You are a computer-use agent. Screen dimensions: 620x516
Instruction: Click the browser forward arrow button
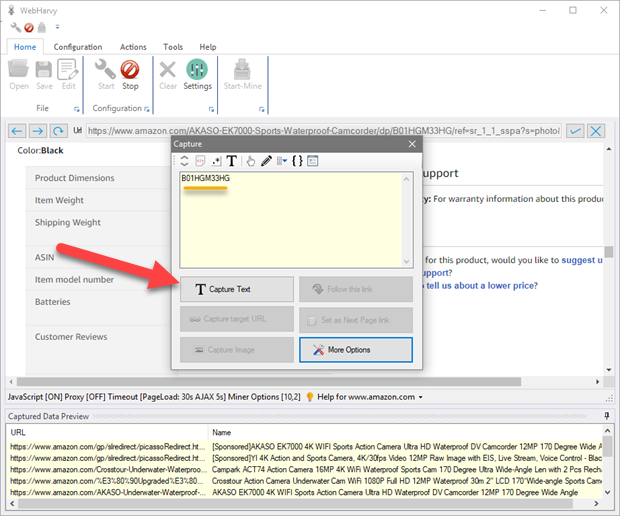[36, 131]
